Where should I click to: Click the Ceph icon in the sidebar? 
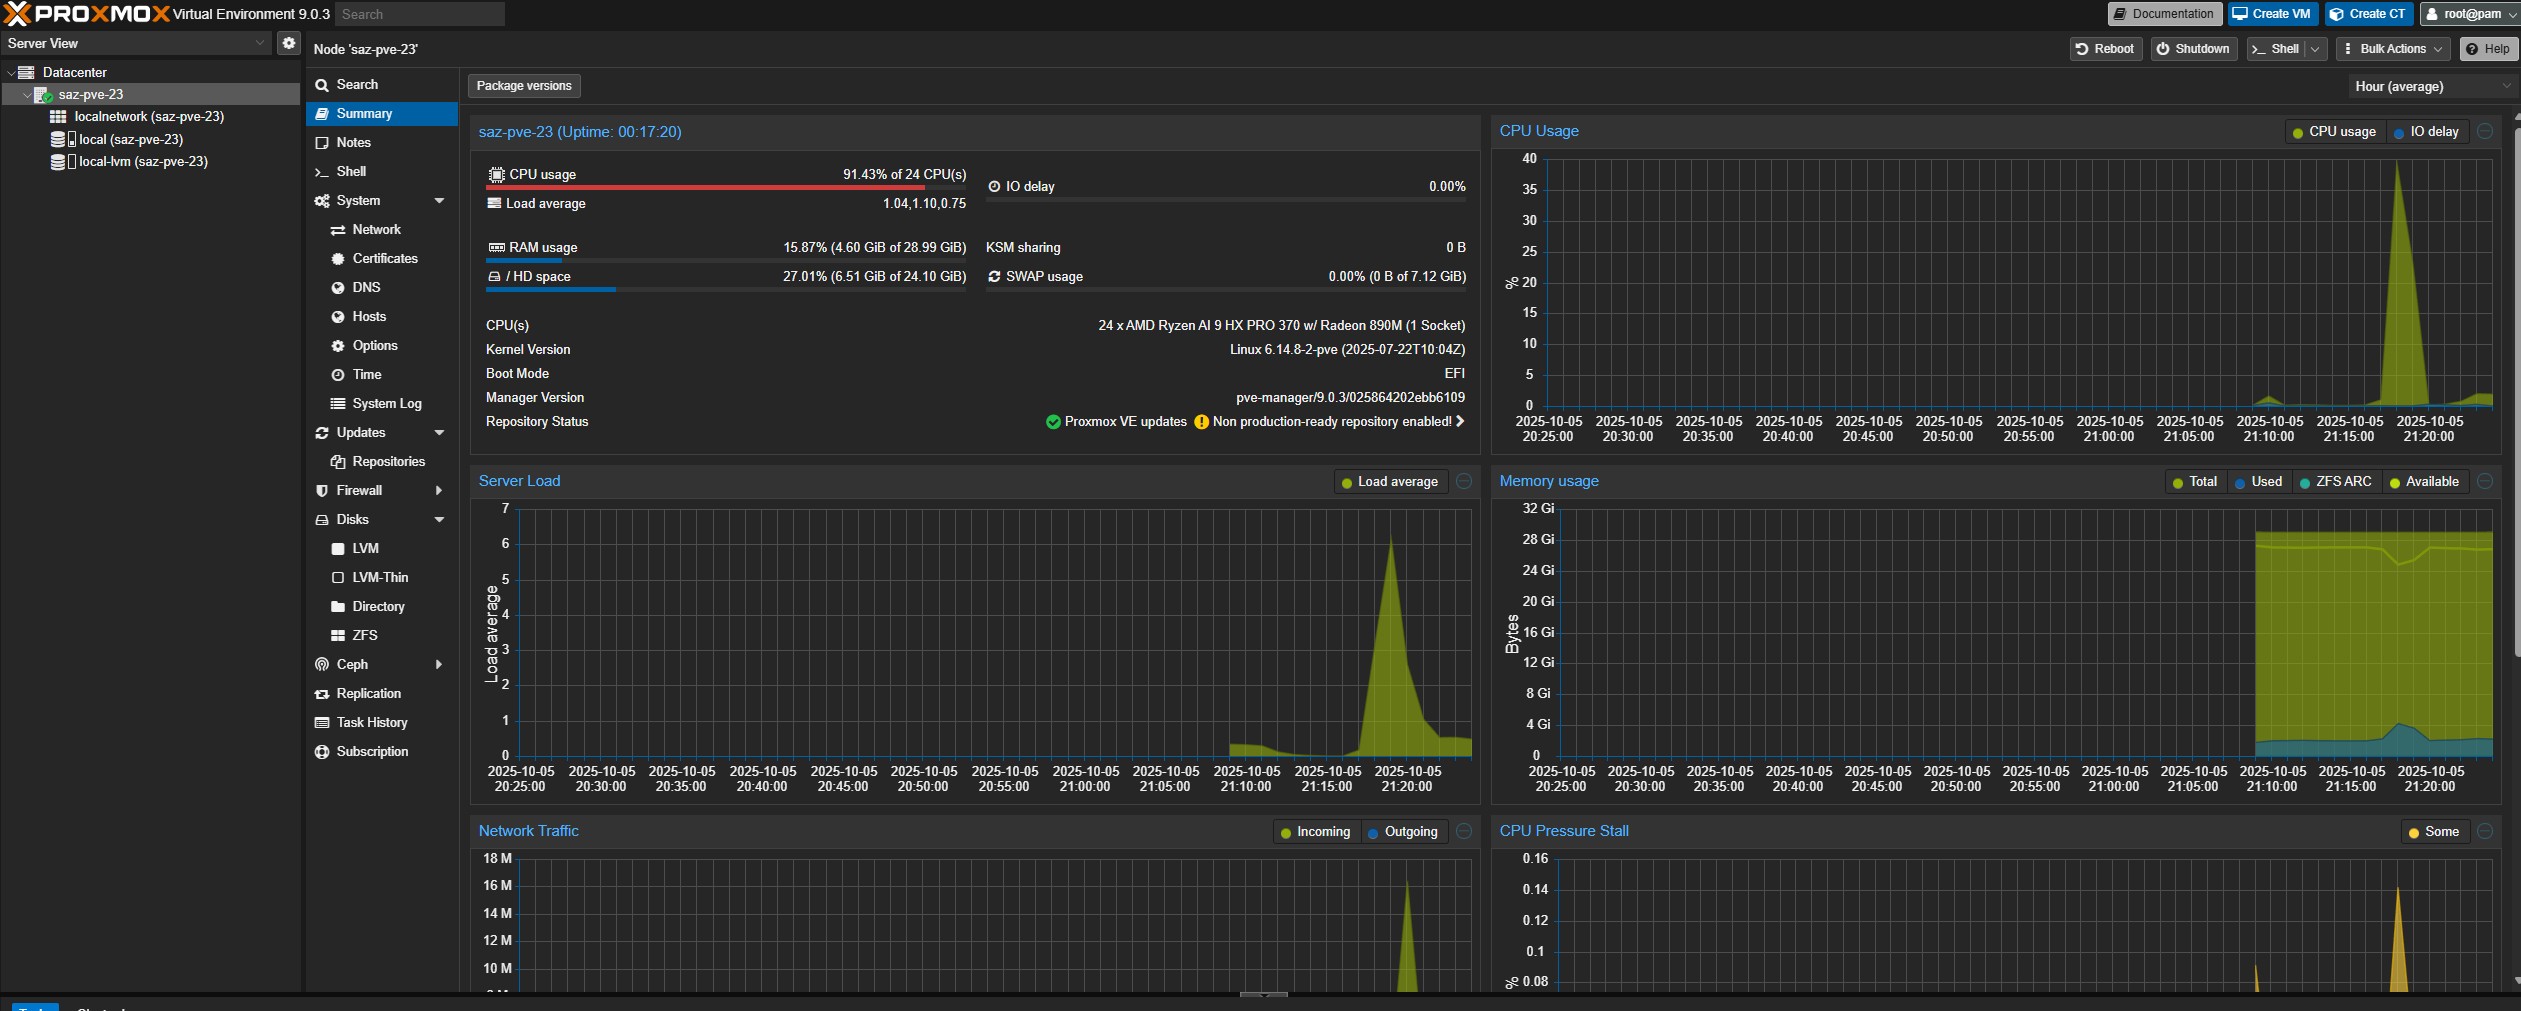(322, 665)
